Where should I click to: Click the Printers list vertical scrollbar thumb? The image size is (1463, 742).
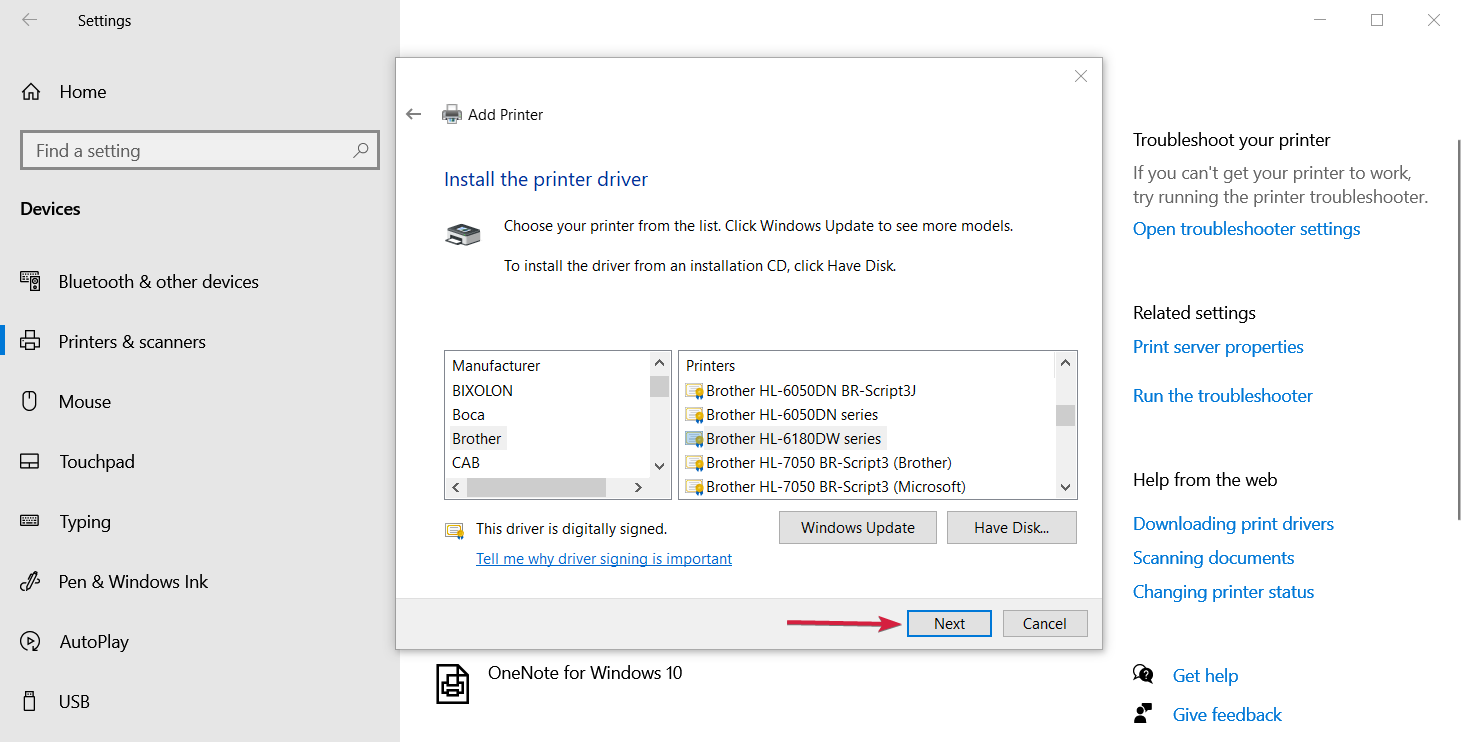coord(1066,415)
